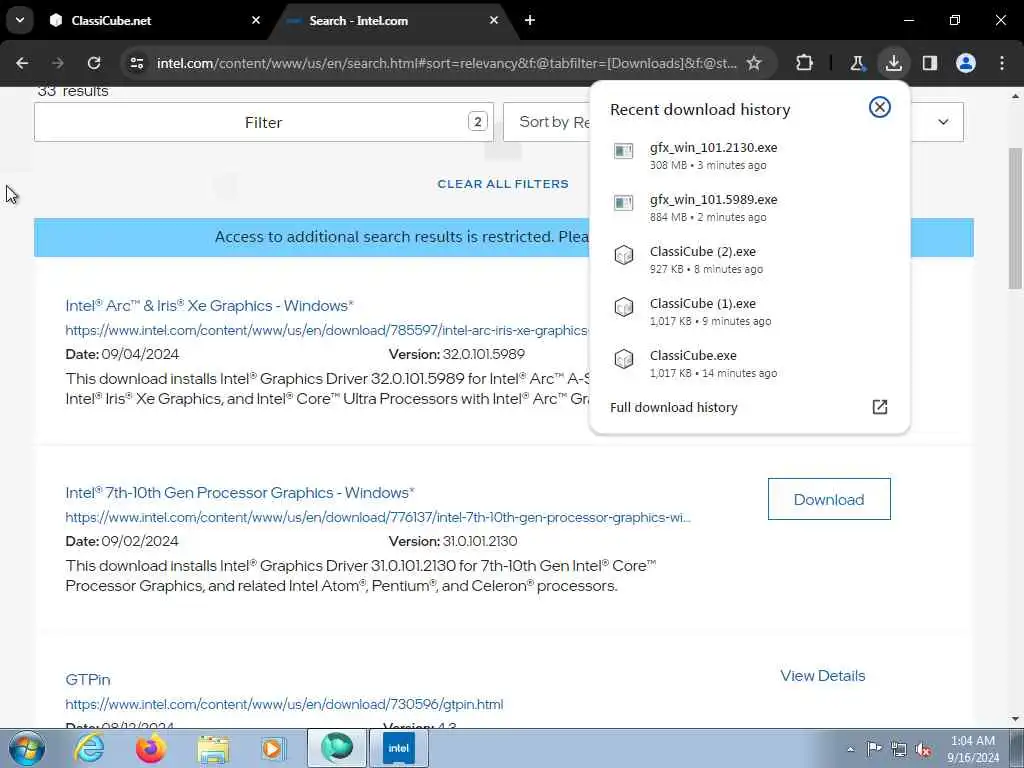The image size is (1024, 768).
Task: Open Windows Media Player from the taskbar
Action: coord(273,748)
